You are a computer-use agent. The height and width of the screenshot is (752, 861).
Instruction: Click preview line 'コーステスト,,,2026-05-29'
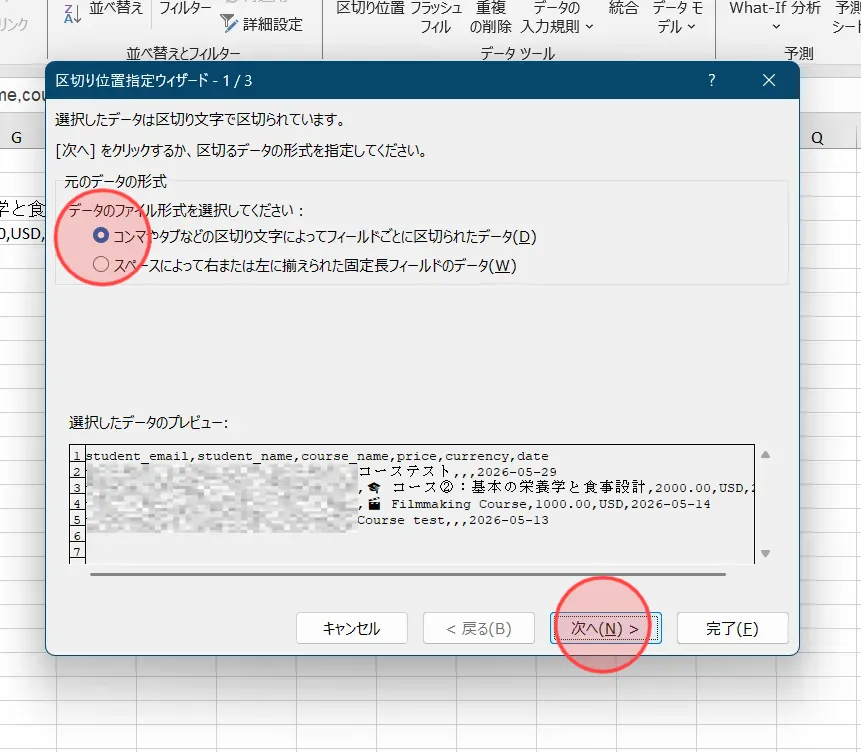(x=457, y=471)
